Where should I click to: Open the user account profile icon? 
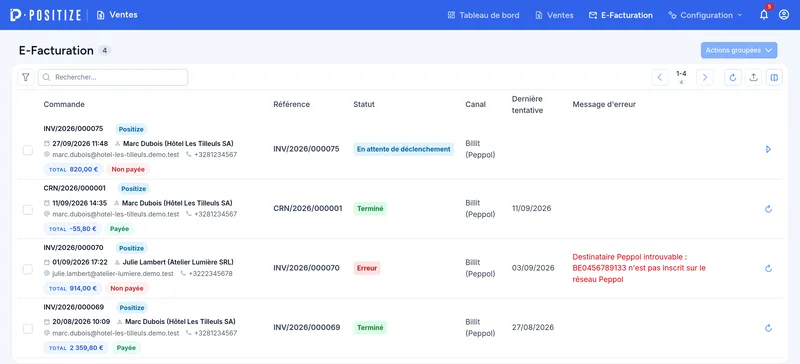pyautogui.click(x=784, y=15)
